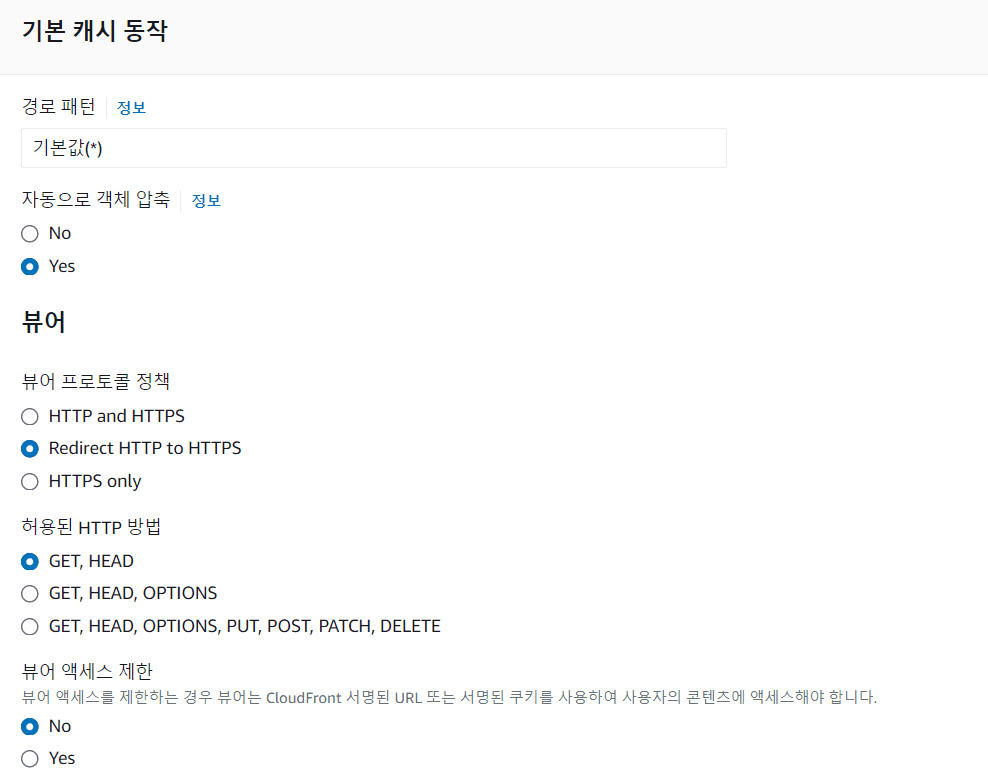Choose Redirect HTTP to HTTPS option
This screenshot has width=988, height=778.
30,448
